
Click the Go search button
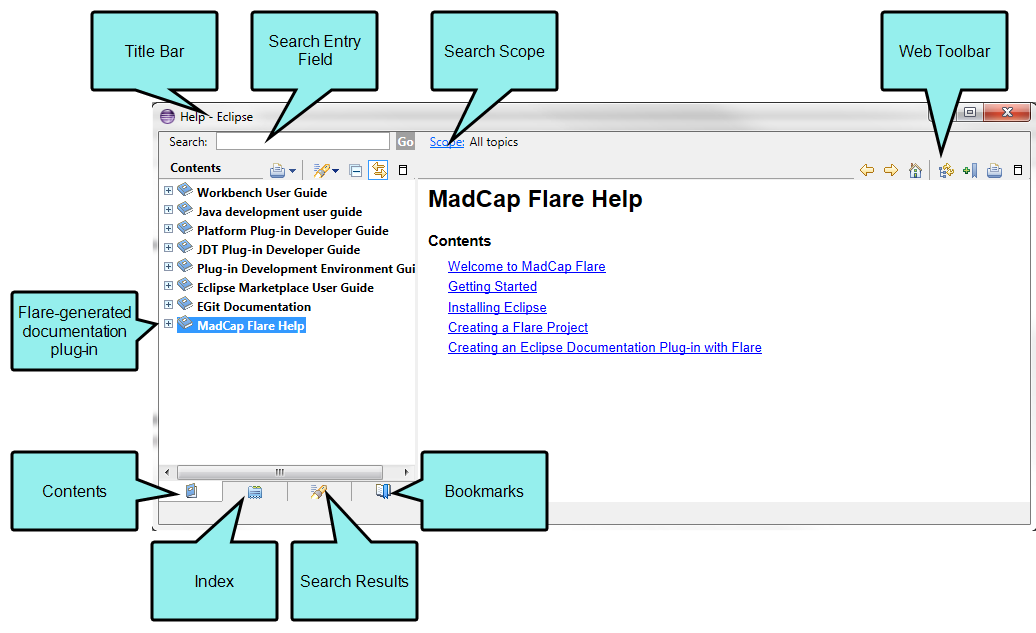pyautogui.click(x=406, y=142)
